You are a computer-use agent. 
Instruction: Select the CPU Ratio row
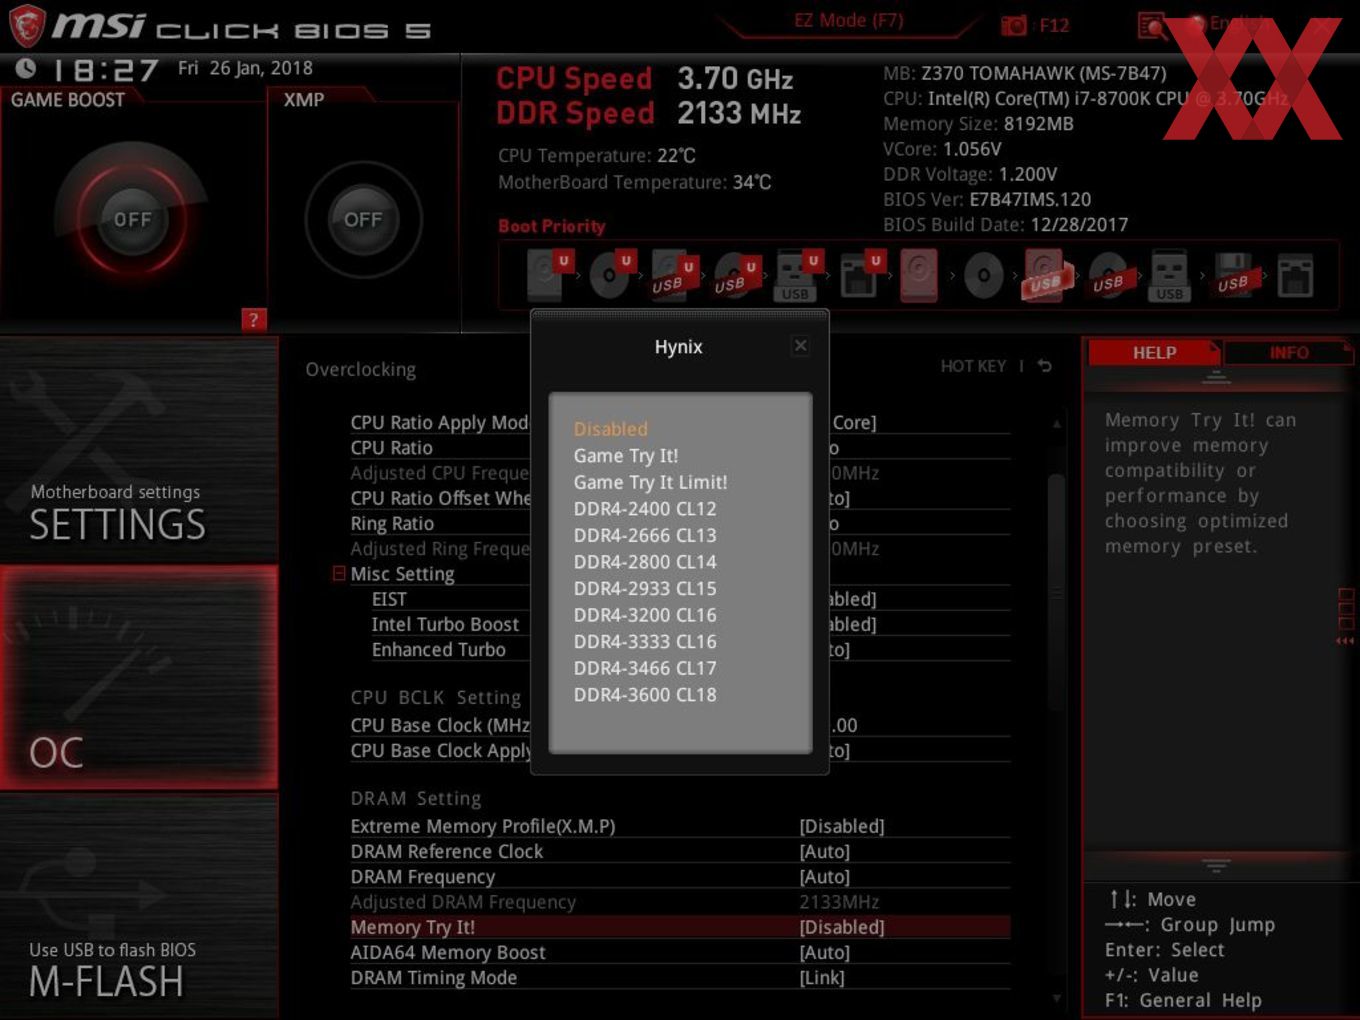pos(680,447)
